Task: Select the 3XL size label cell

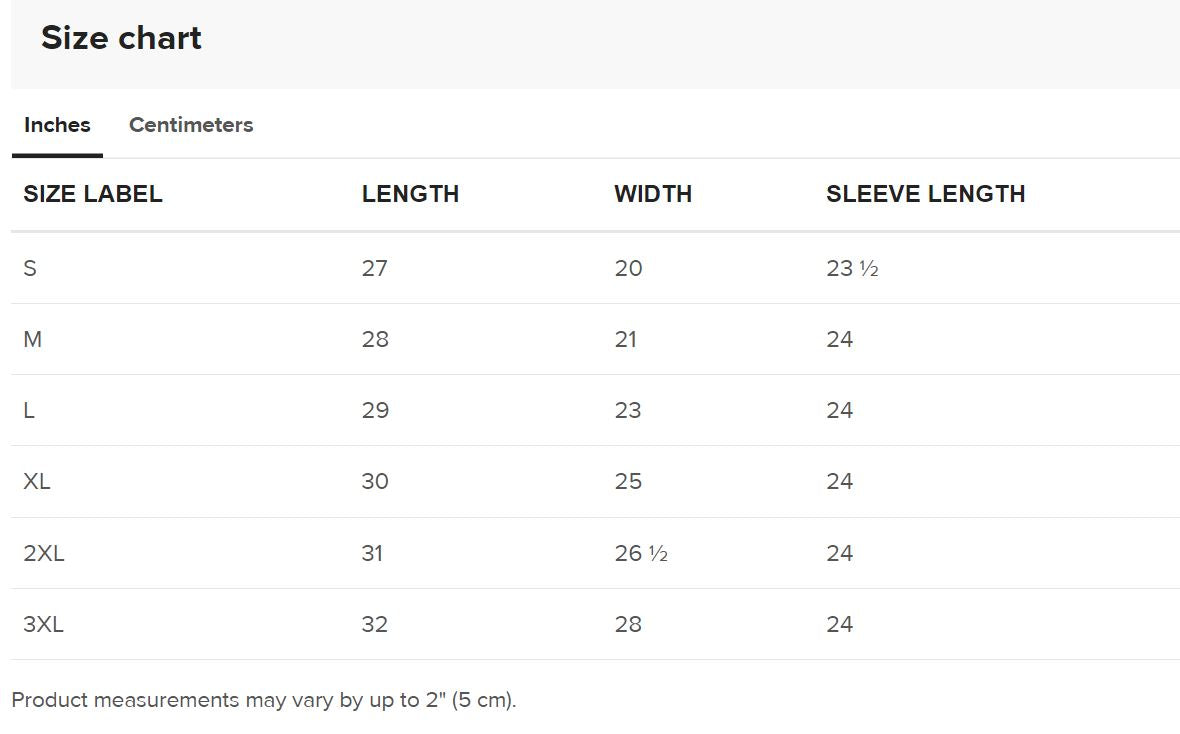Action: (44, 624)
